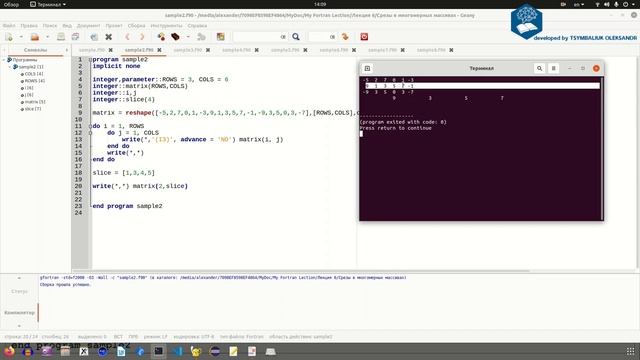The image size is (640, 360).
Task: Open the Справка menu
Action: 197,25
